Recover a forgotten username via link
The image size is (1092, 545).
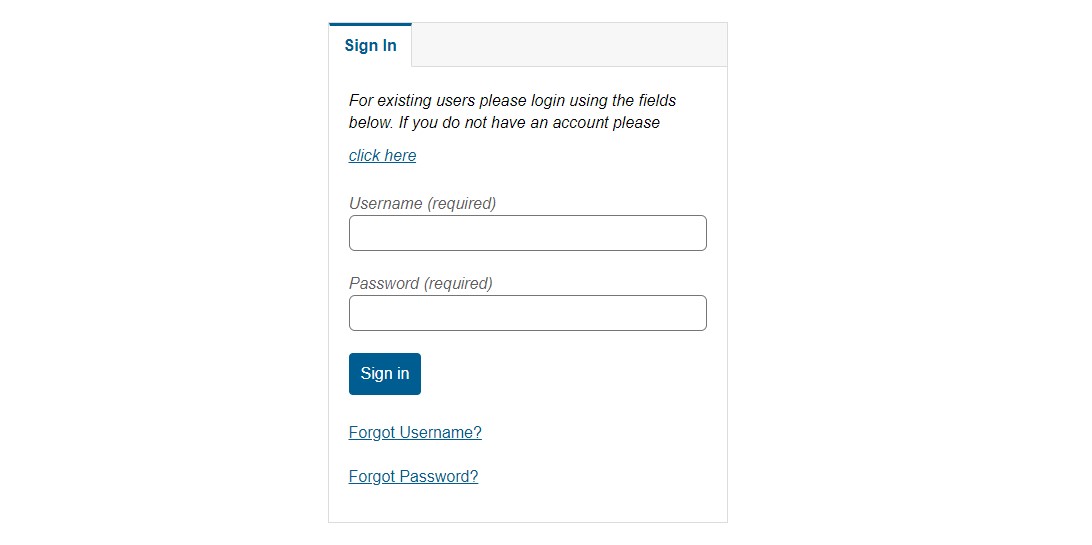click(x=415, y=433)
